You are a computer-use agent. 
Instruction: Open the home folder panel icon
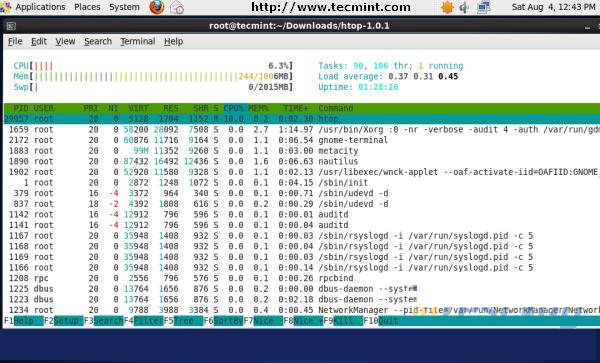tap(177, 7)
